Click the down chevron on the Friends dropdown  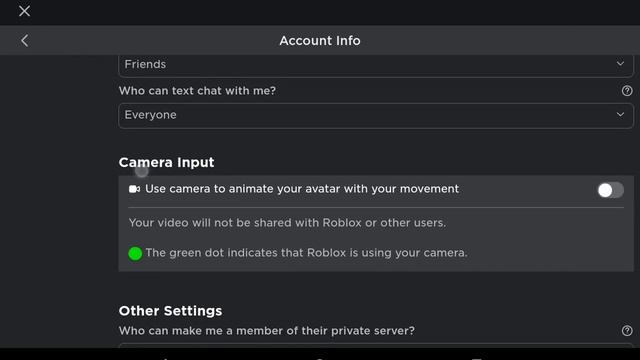[x=620, y=64]
